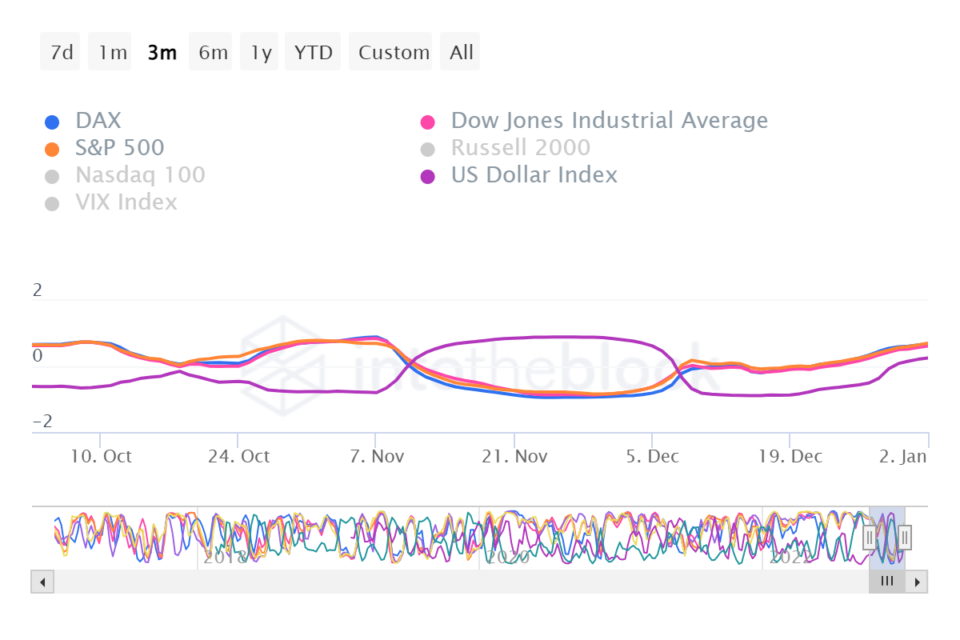Click the orange S&P 500 legend dot

click(x=52, y=149)
